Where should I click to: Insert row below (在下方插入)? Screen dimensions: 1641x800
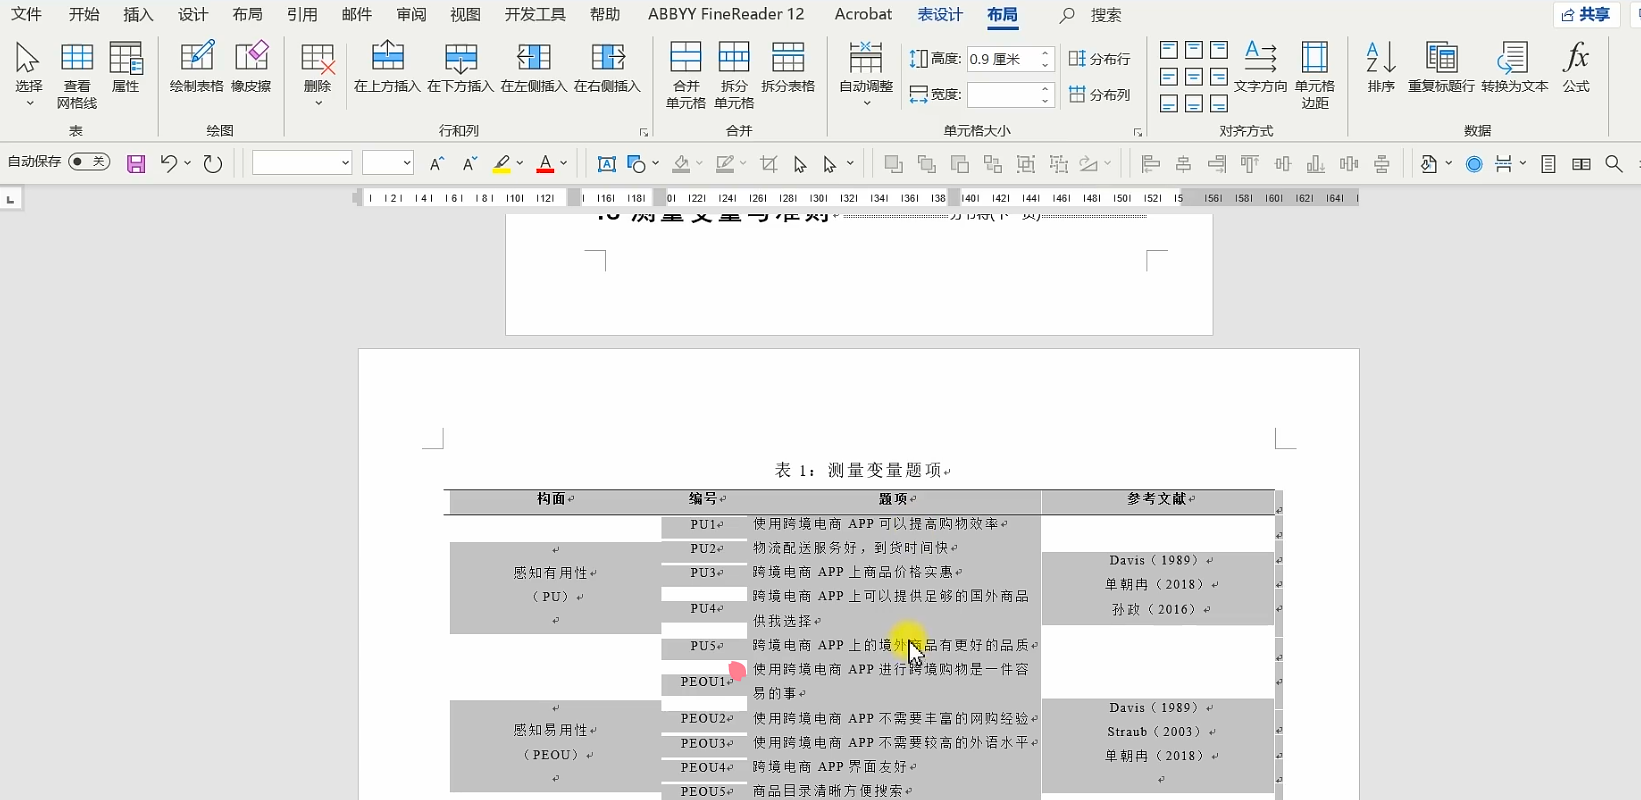coord(461,68)
